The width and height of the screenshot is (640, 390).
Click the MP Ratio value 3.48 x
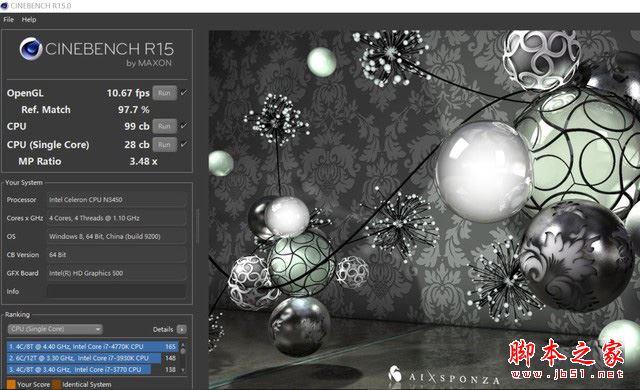coord(143,161)
